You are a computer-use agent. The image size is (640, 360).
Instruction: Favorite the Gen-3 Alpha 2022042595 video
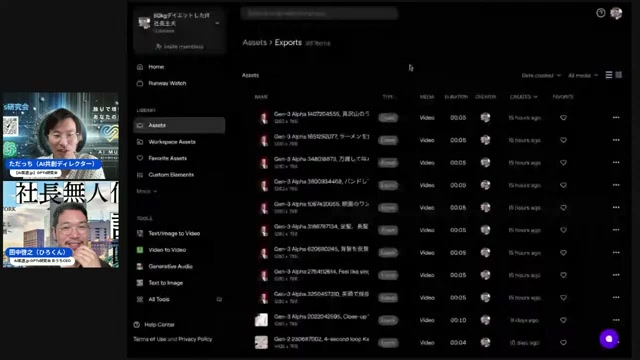(x=563, y=320)
